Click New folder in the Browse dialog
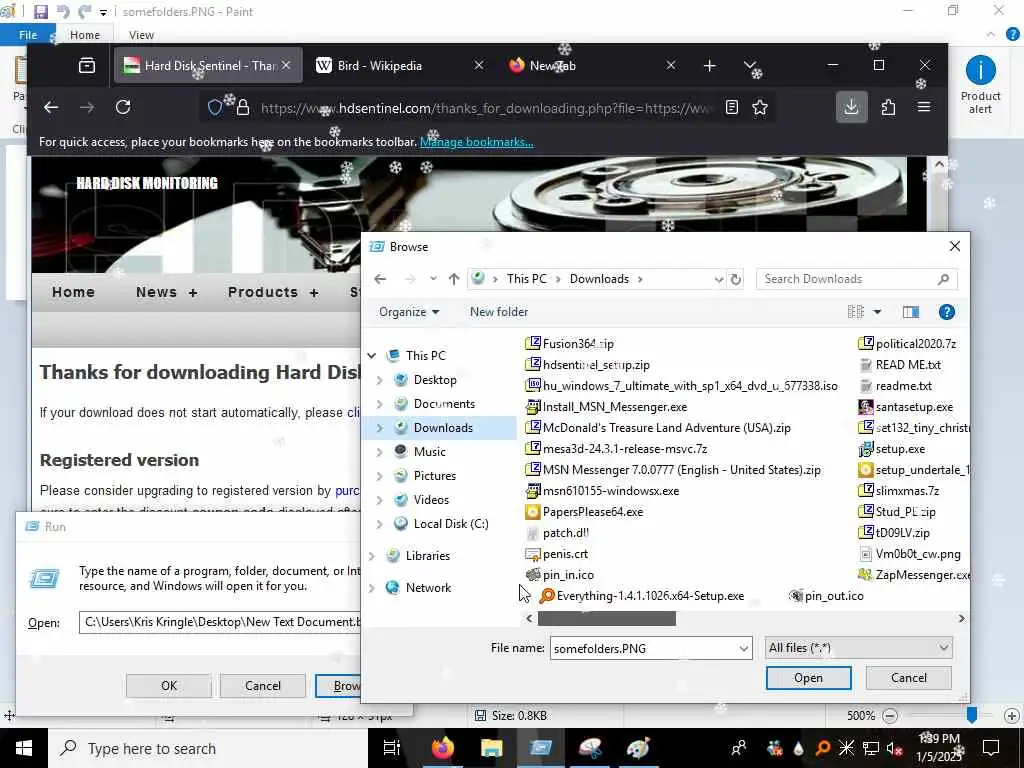Screen dimensions: 1024x768 click(x=499, y=312)
